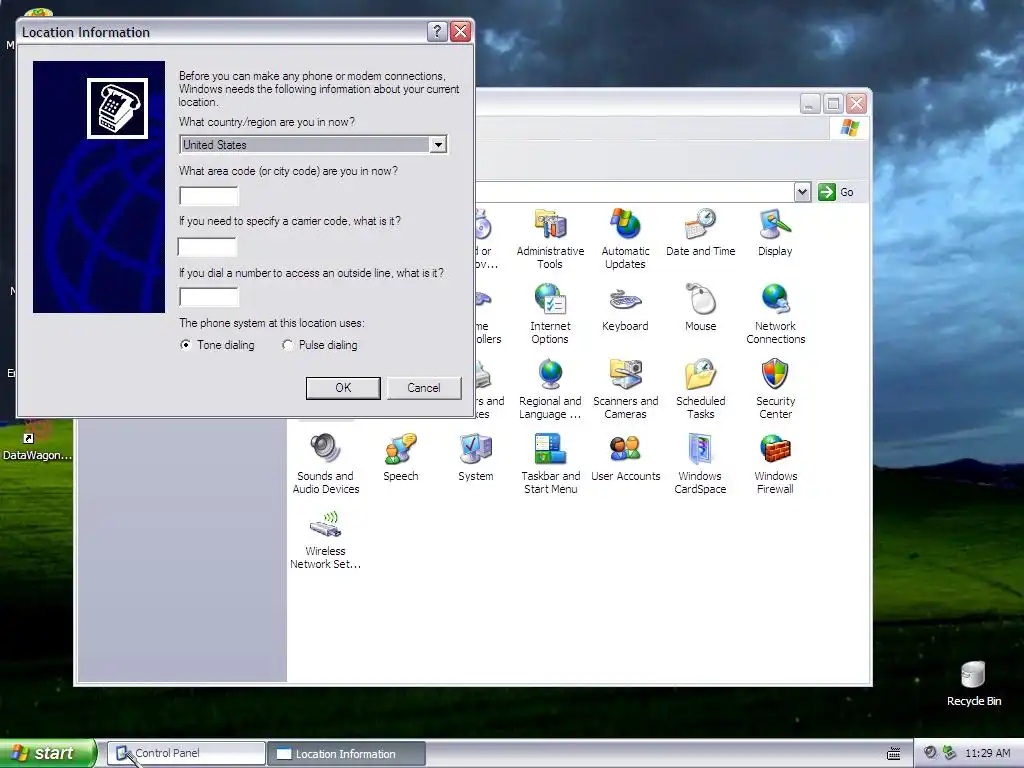Image resolution: width=1024 pixels, height=768 pixels.
Task: Focus the carrier code input field
Action: click(207, 247)
